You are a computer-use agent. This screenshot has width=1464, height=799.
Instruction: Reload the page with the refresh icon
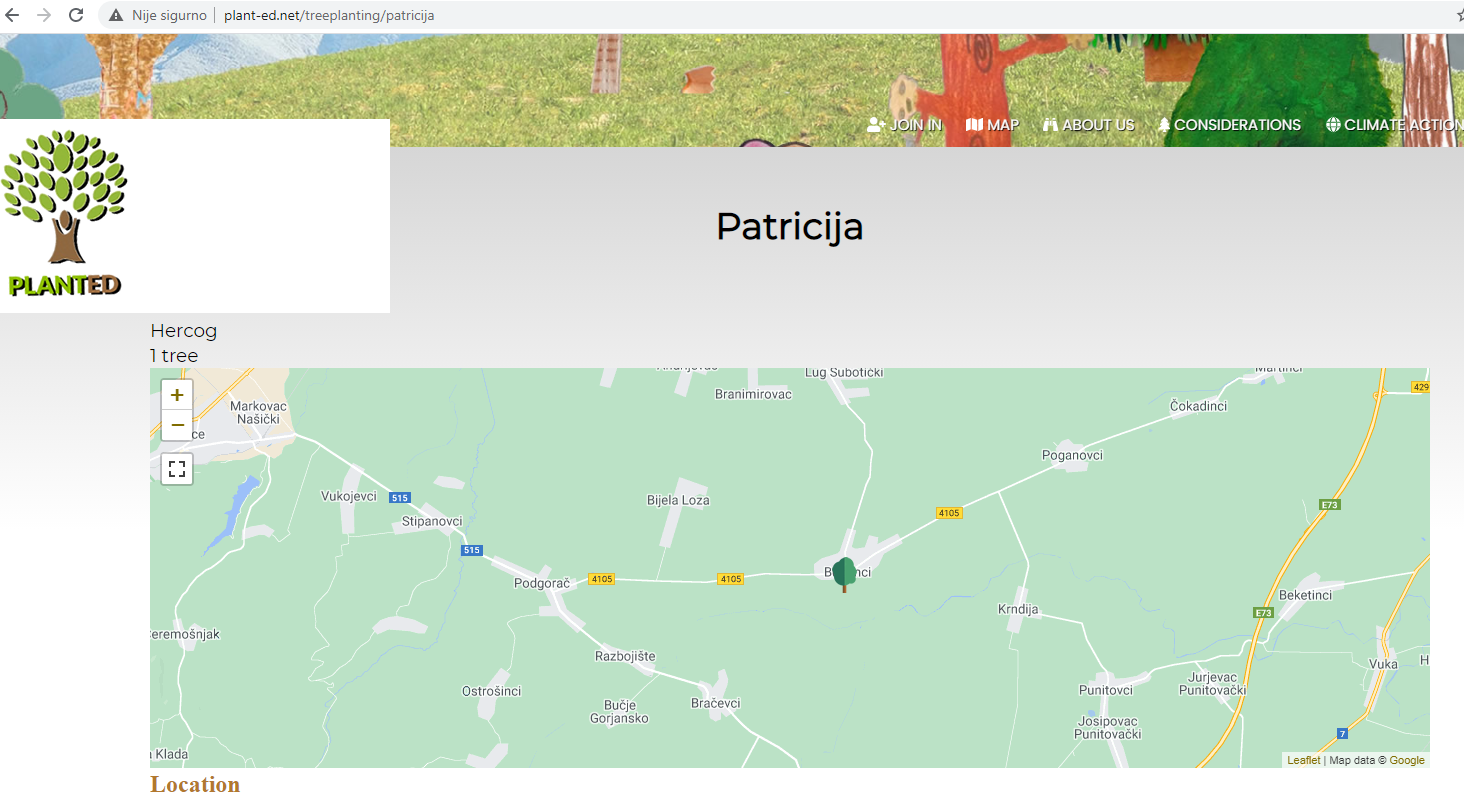[x=76, y=15]
